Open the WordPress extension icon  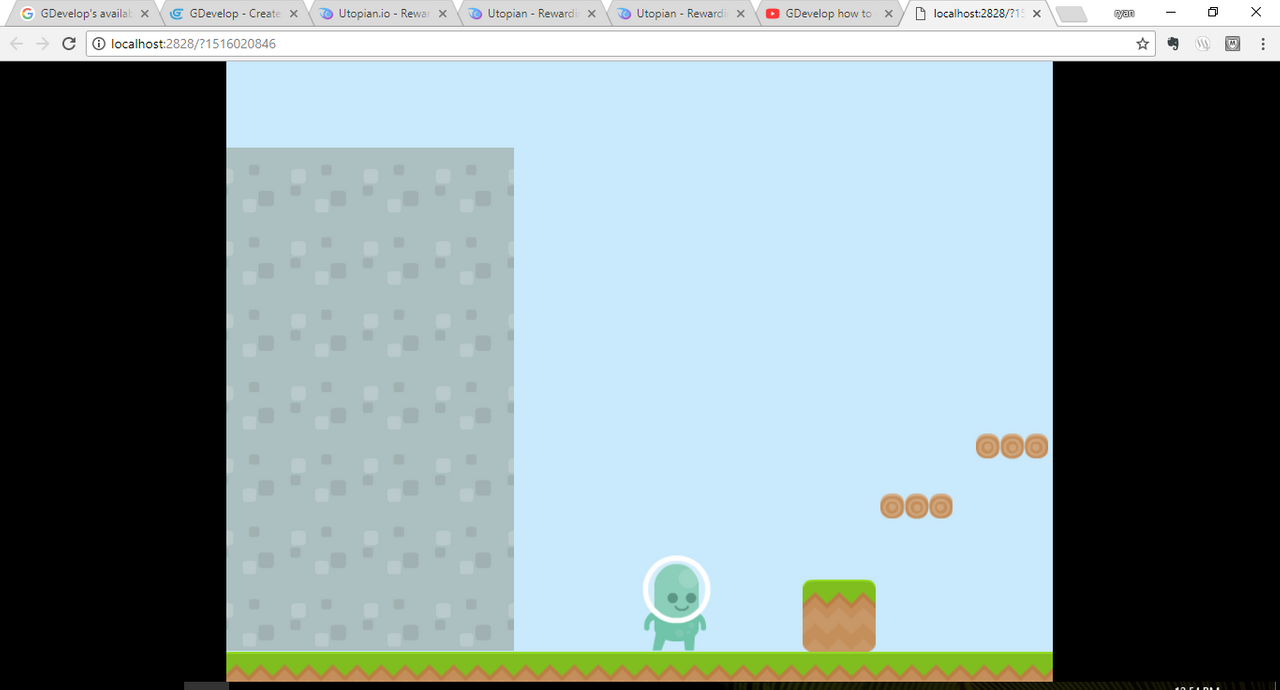pyautogui.click(x=1203, y=43)
